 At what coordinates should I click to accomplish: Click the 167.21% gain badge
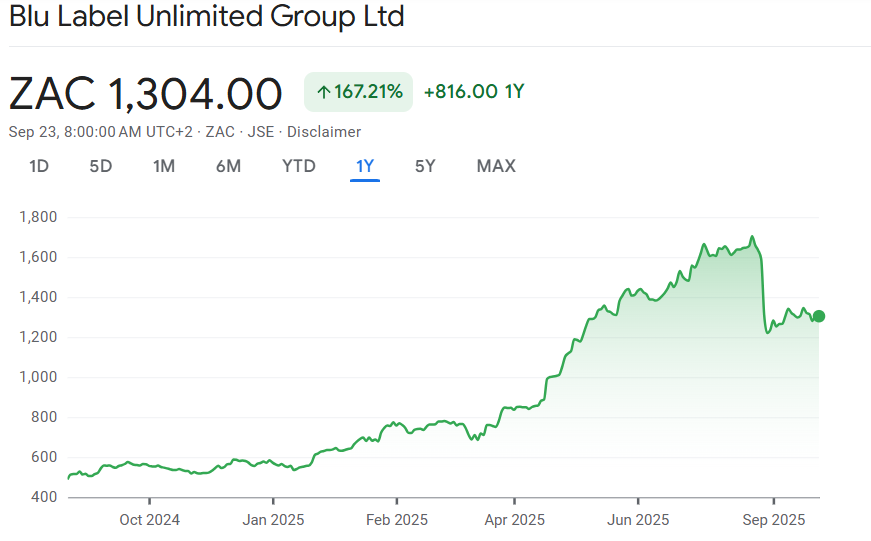pos(358,92)
